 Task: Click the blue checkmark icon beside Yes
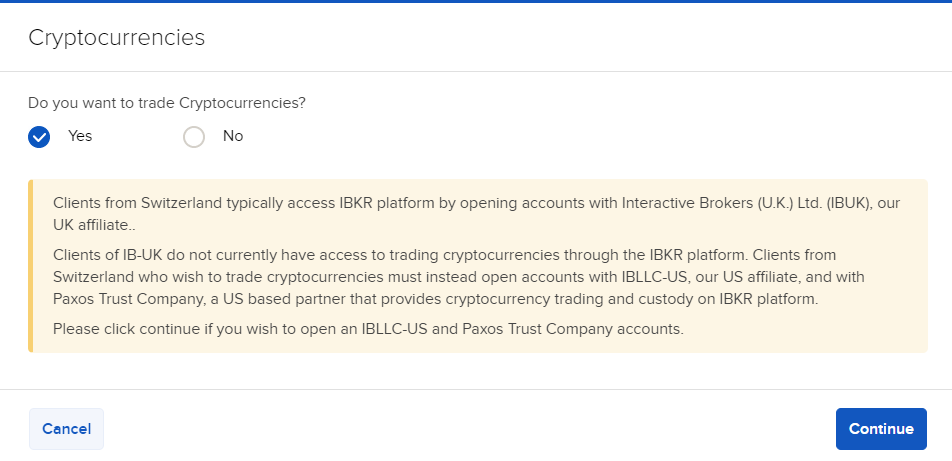(39, 137)
